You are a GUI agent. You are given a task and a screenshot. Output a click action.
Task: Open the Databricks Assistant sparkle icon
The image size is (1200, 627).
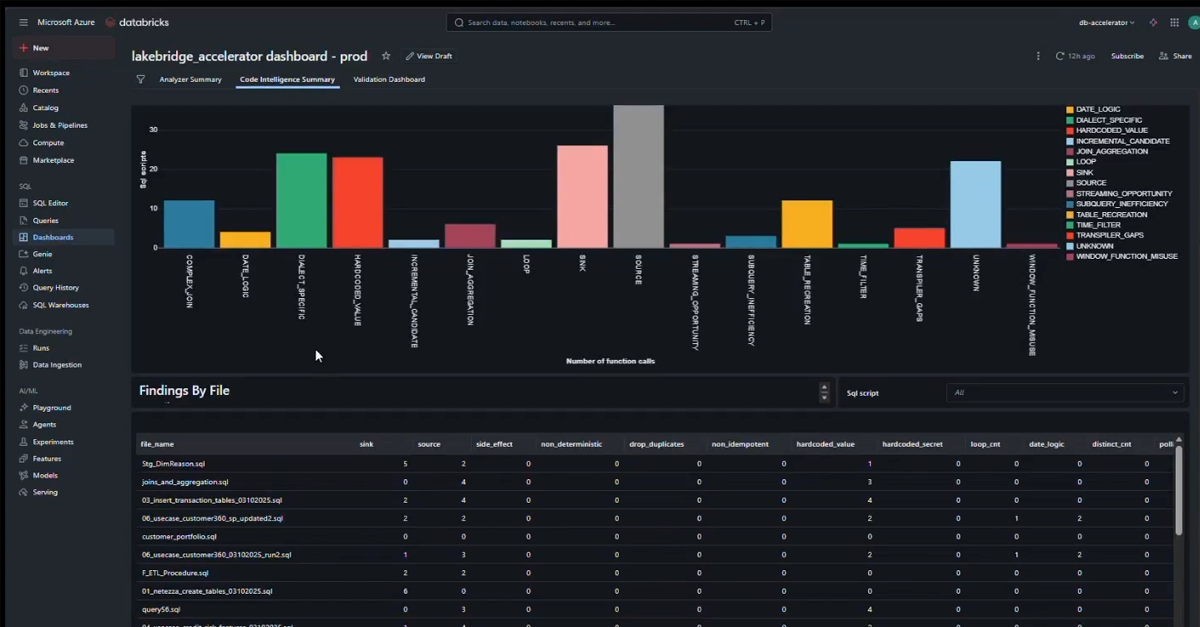tap(1153, 22)
